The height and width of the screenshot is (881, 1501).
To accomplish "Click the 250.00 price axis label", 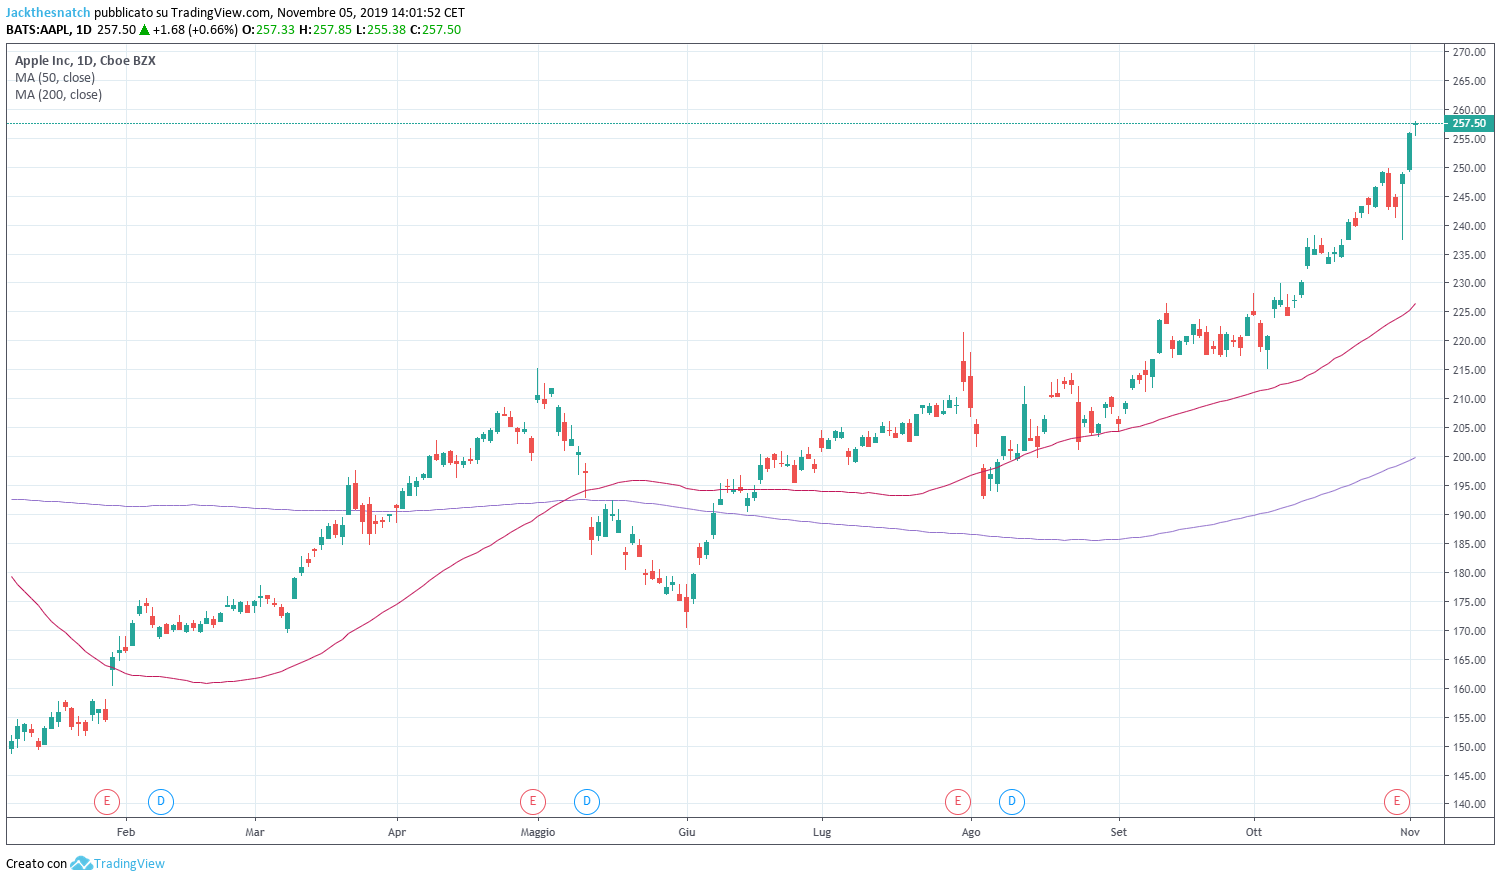I will (1469, 168).
